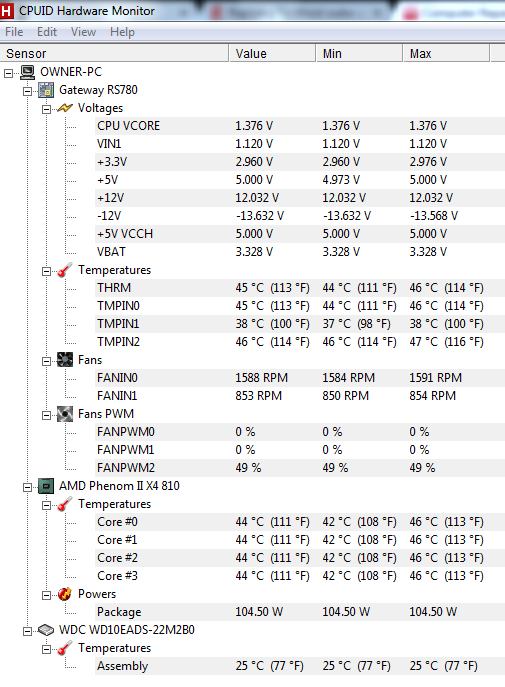Collapse the AMD Phenom II X4 810 node
This screenshot has width=505, height=687.
point(28,487)
